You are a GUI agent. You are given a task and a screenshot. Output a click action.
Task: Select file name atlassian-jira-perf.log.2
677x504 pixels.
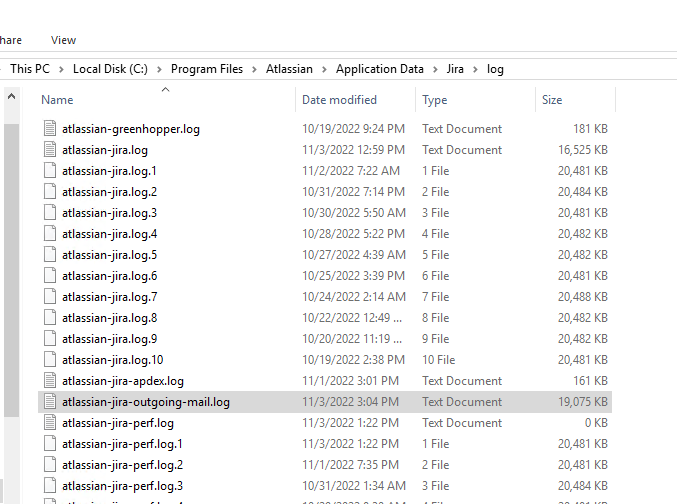(x=123, y=465)
